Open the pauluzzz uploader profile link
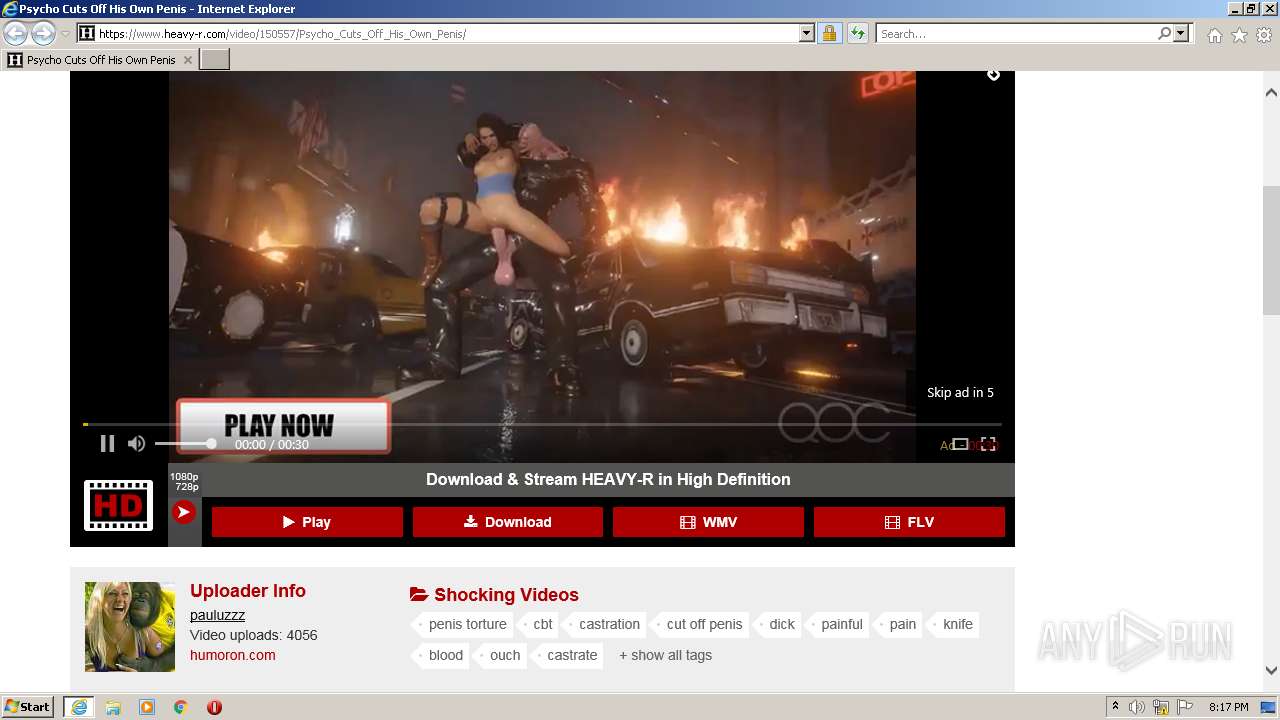Image resolution: width=1280 pixels, height=720 pixels. (x=217, y=615)
